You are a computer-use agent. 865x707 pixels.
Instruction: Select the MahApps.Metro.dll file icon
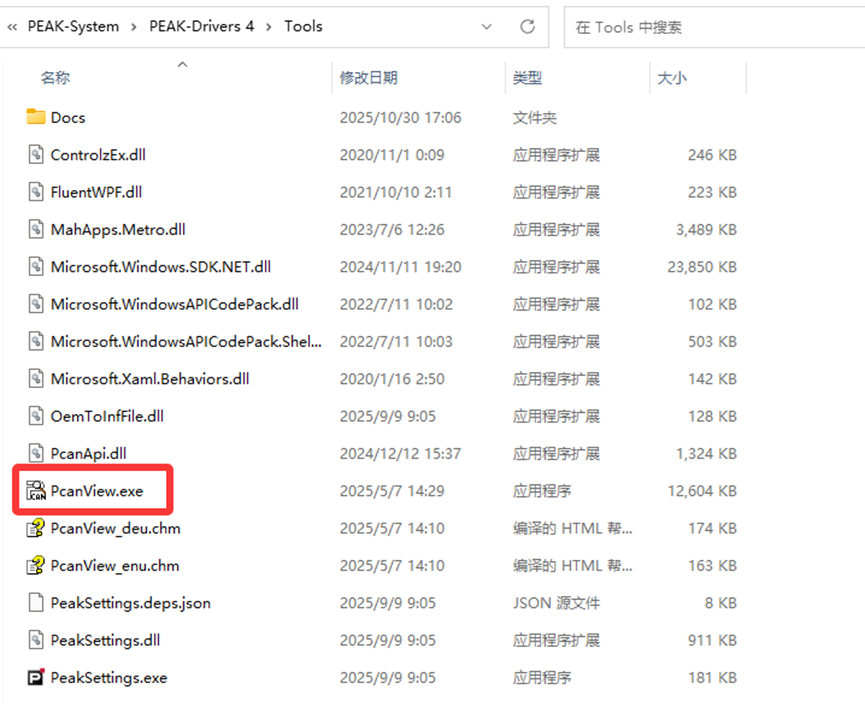[x=36, y=229]
